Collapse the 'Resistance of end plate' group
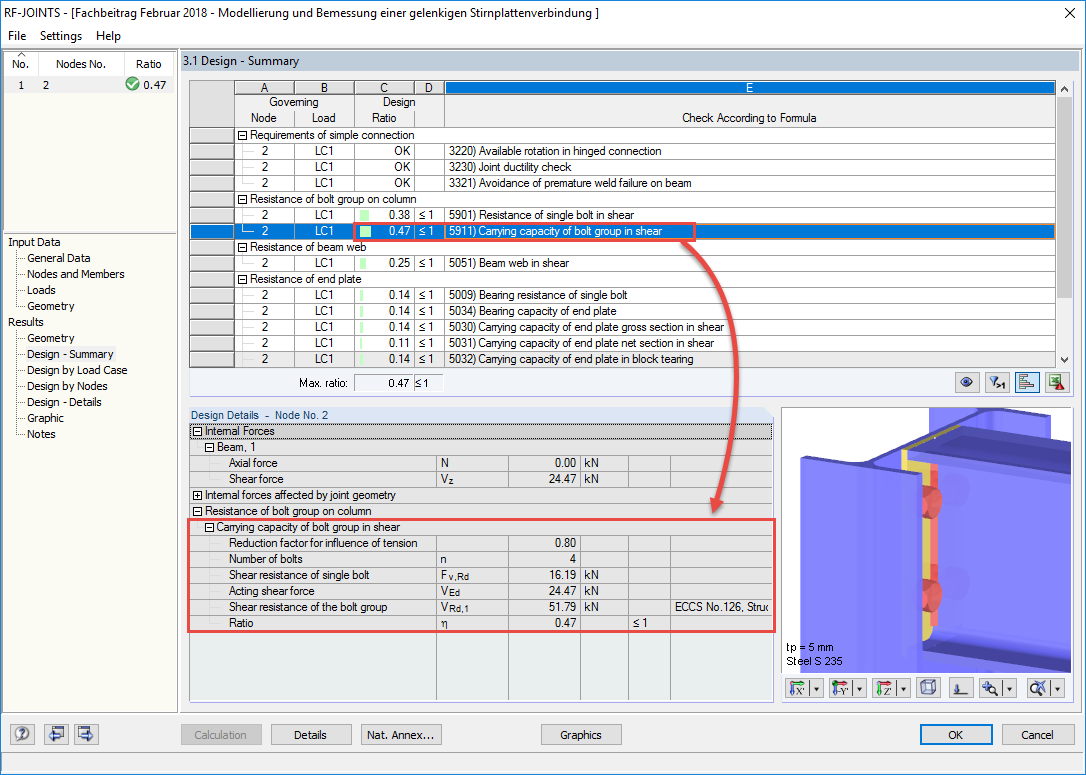The width and height of the screenshot is (1086, 775). 241,278
